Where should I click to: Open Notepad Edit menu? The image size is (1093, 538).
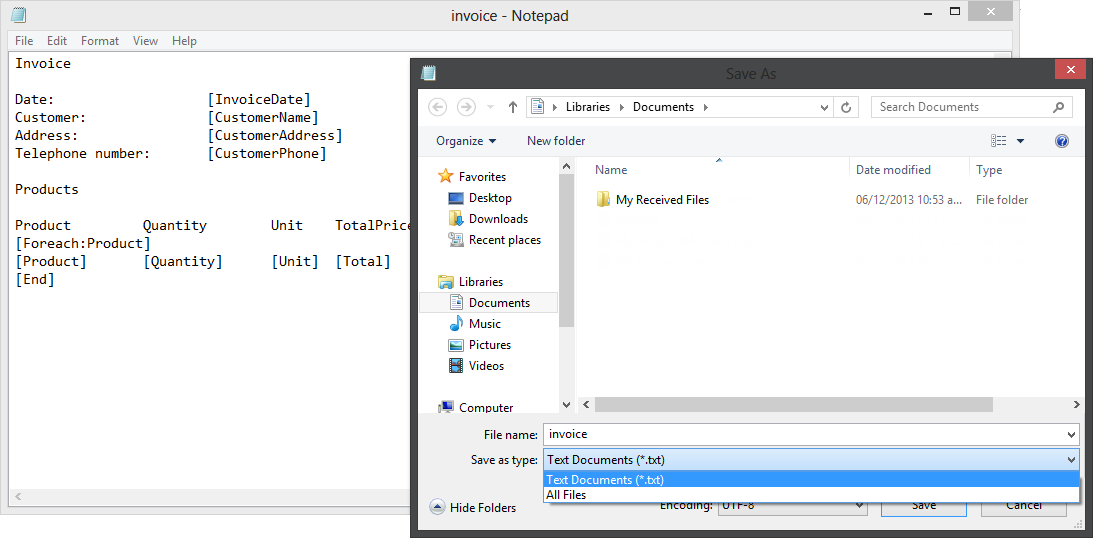57,41
